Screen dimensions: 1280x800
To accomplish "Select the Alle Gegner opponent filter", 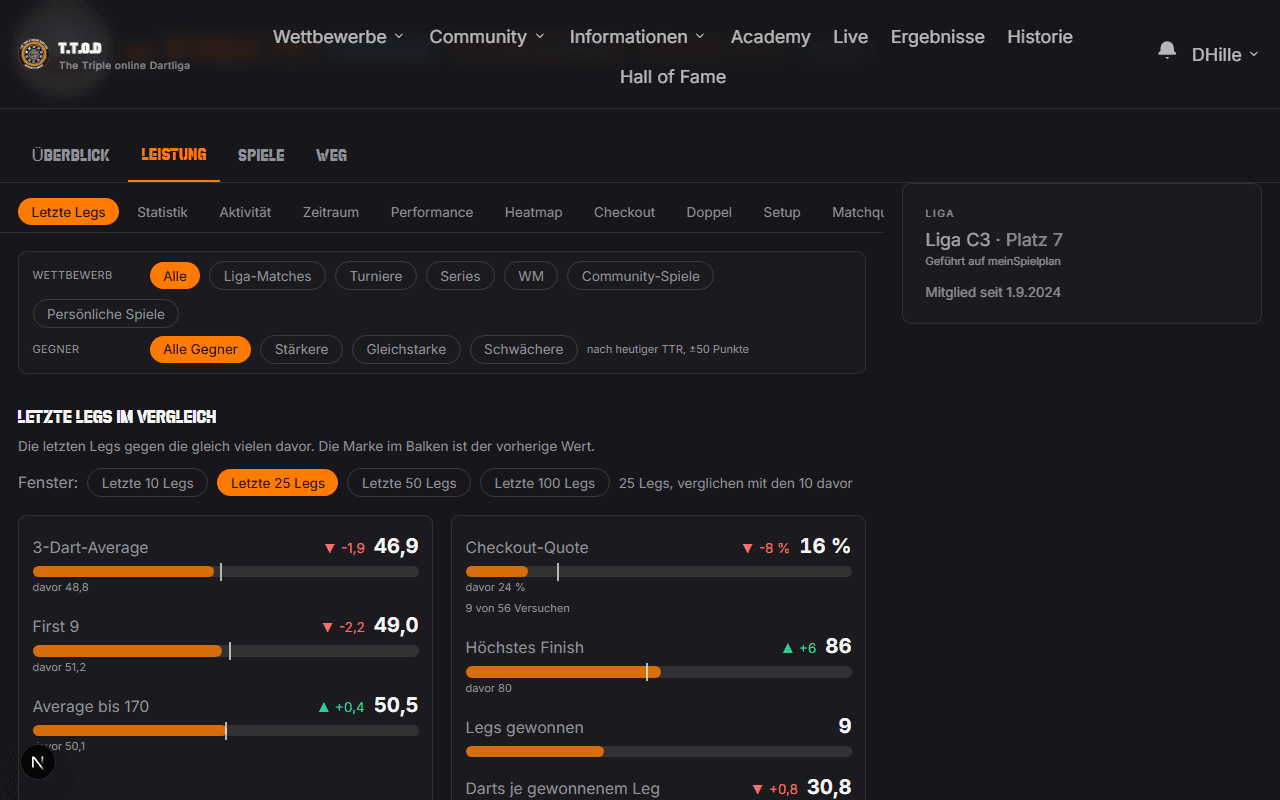I will point(200,349).
